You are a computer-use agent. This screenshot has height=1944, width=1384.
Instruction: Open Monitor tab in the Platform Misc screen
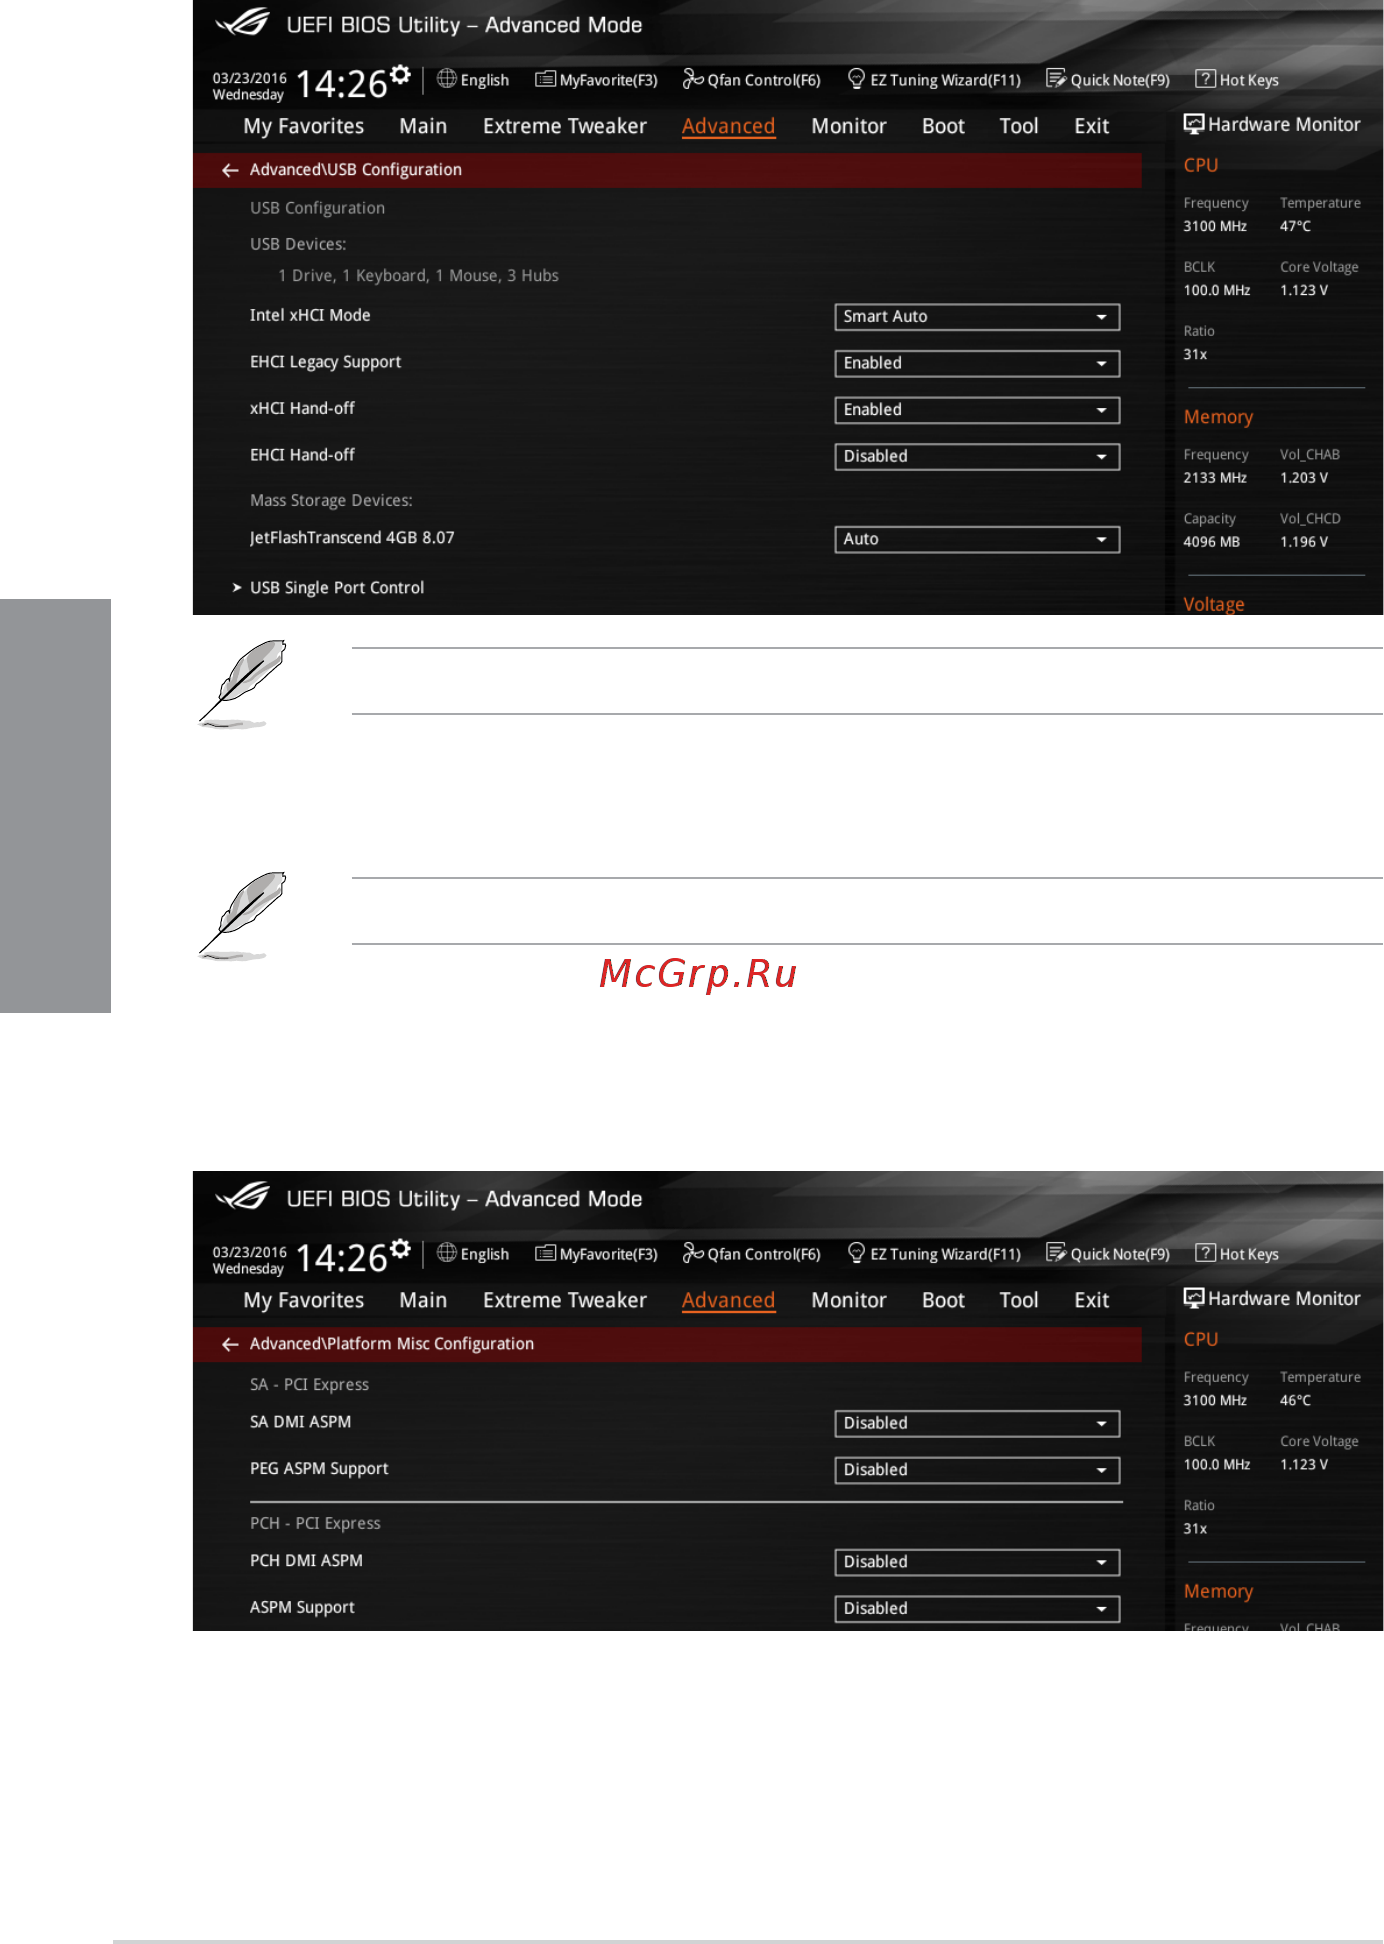click(x=849, y=1300)
